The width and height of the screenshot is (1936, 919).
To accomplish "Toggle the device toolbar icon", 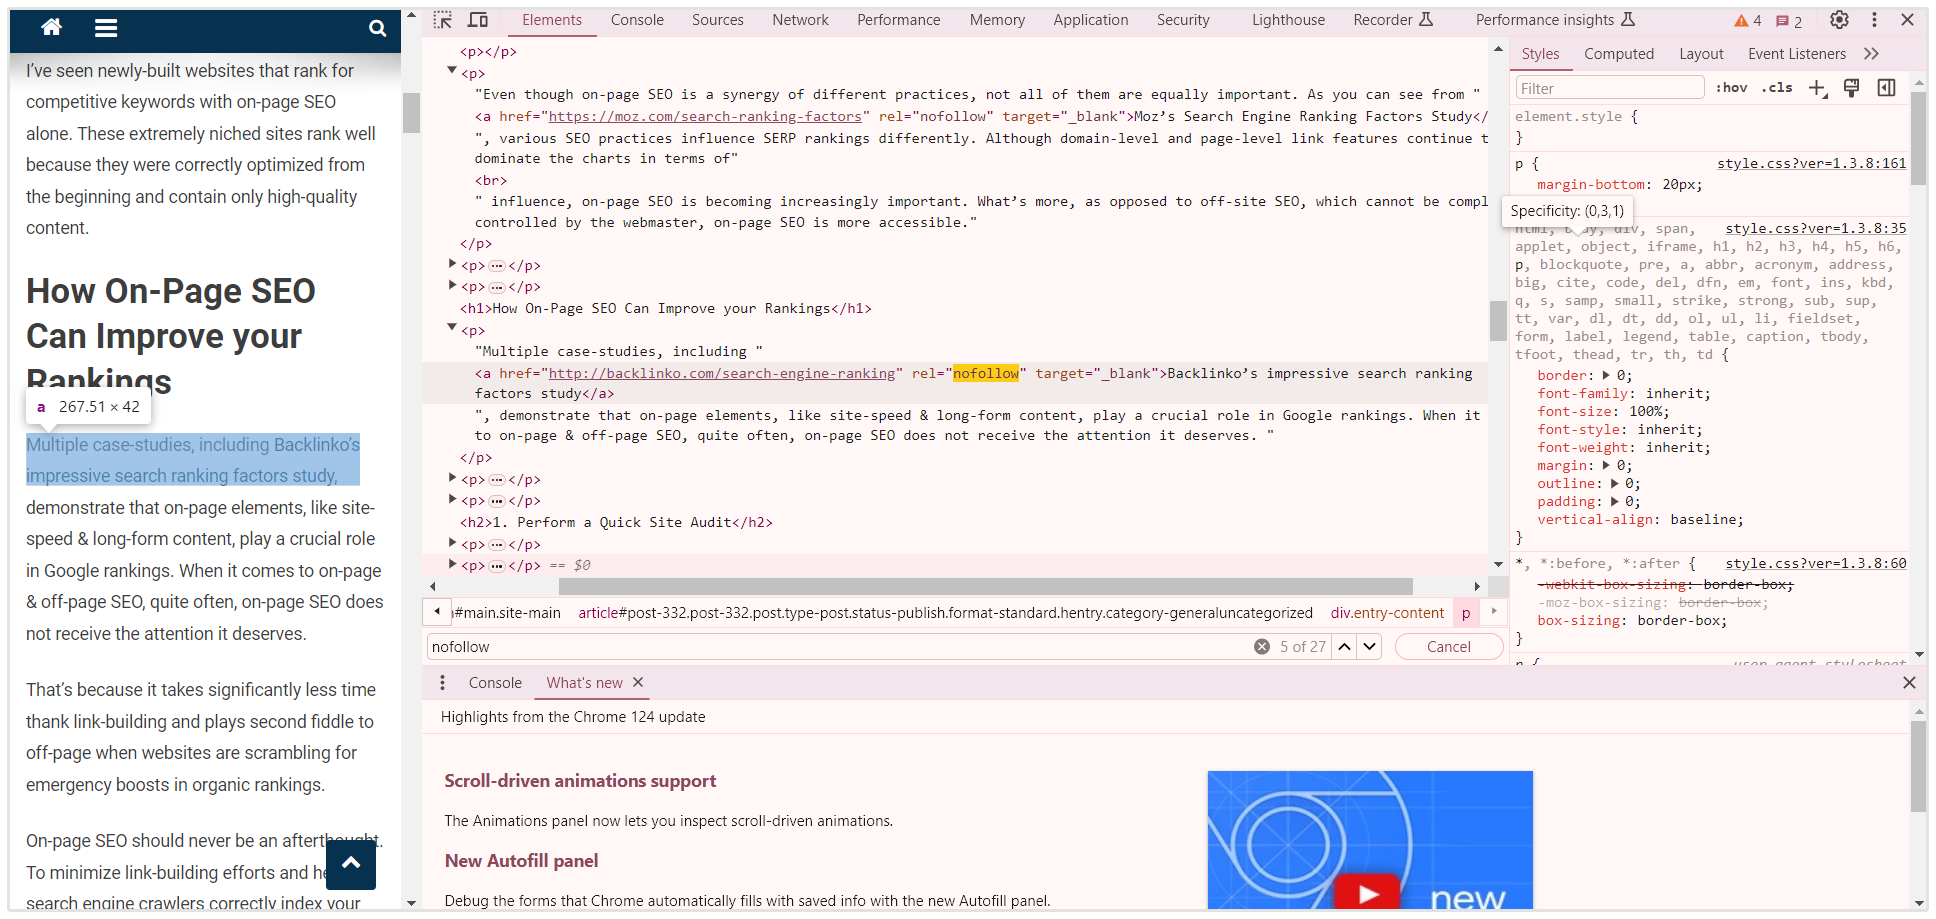I will pyautogui.click(x=478, y=20).
